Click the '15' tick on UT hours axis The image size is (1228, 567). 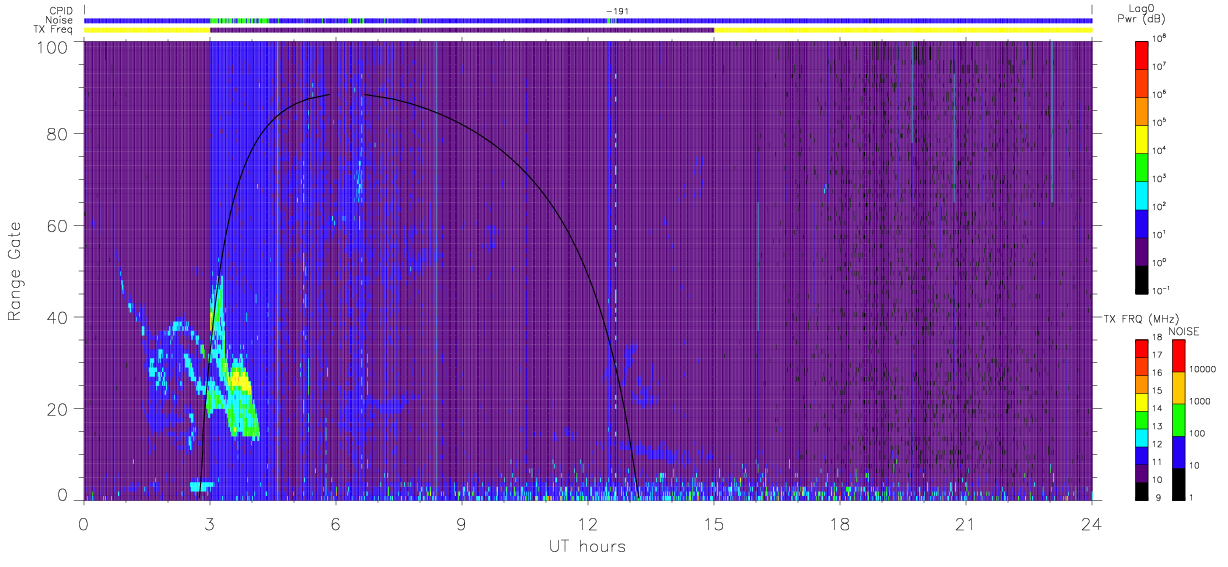714,523
